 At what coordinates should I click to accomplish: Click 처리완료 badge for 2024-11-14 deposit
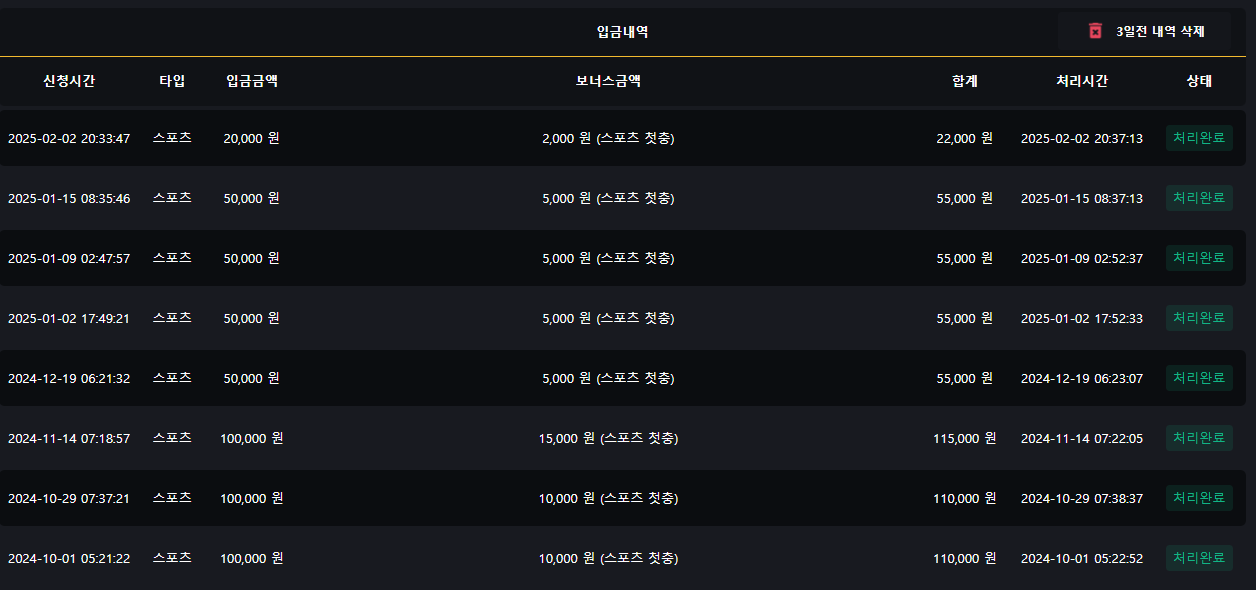tap(1199, 438)
